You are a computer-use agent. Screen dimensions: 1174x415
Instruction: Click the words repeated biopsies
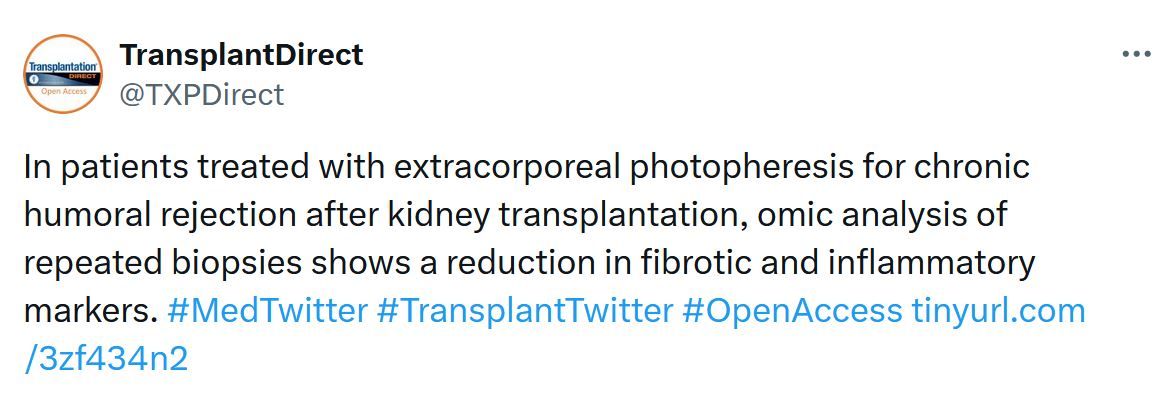click(163, 263)
